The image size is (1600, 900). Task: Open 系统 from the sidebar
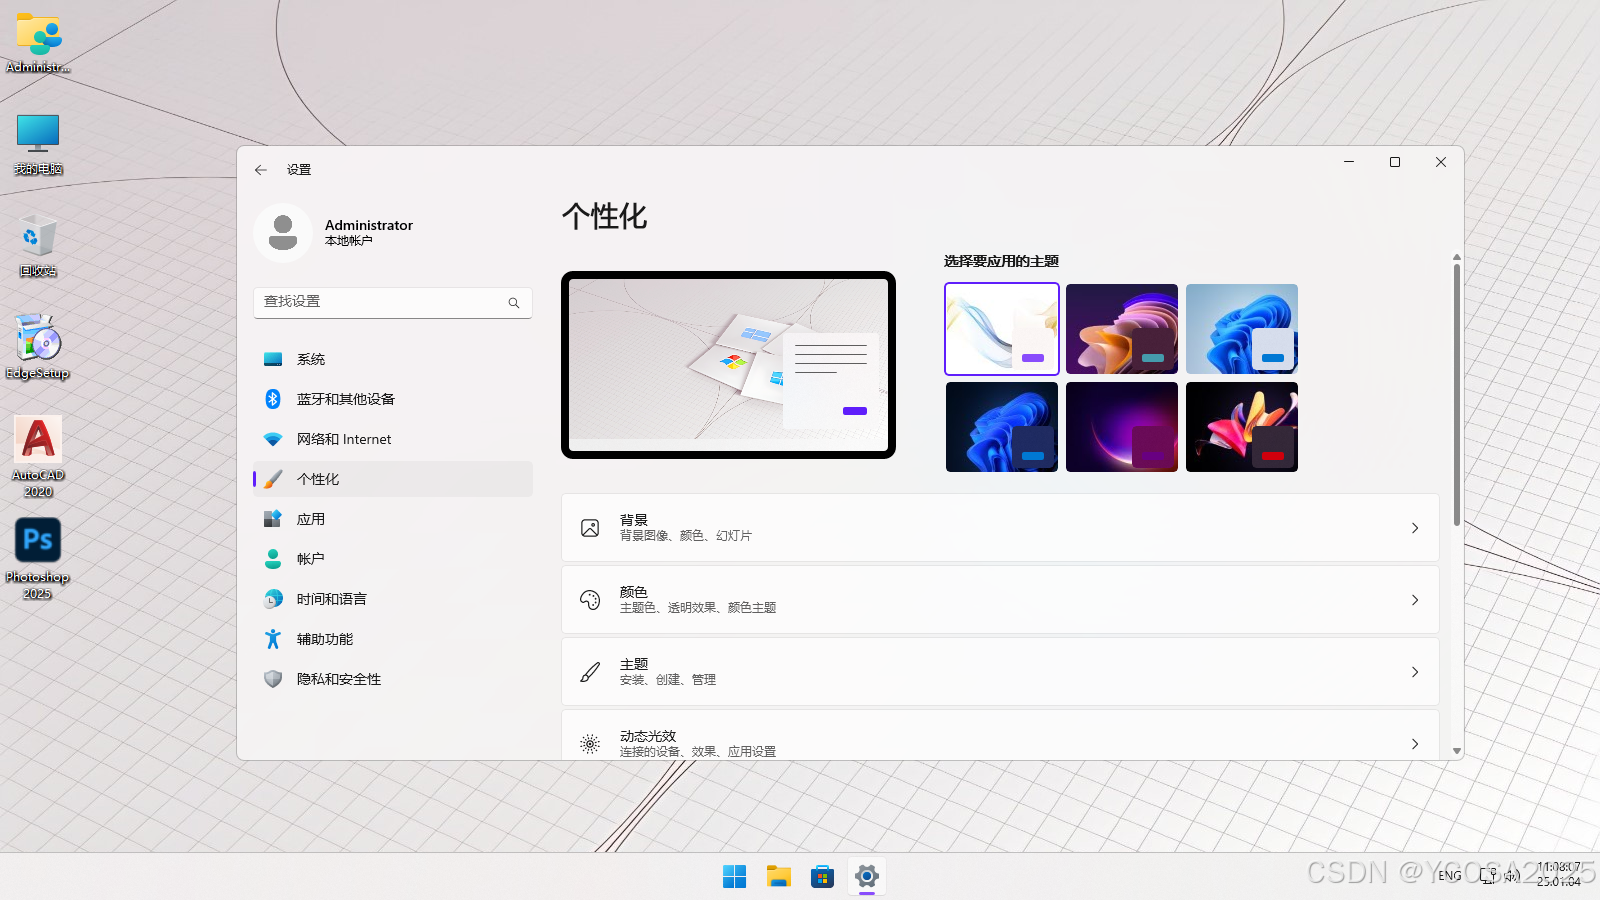pos(393,359)
